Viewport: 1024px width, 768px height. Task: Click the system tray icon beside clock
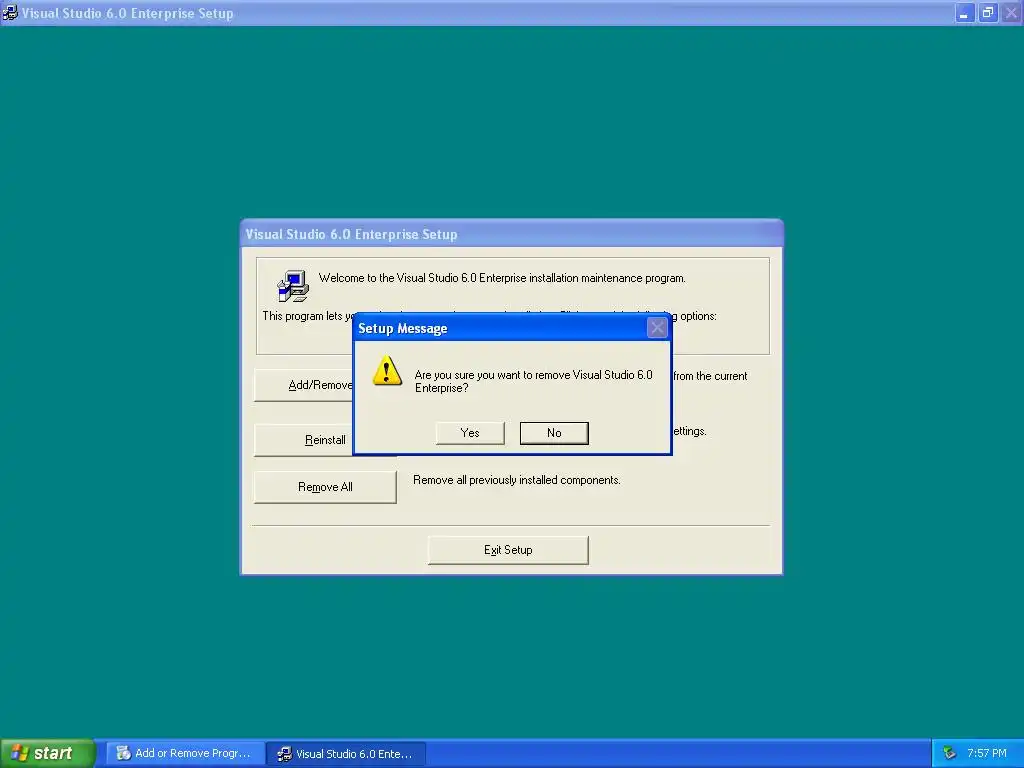[950, 754]
